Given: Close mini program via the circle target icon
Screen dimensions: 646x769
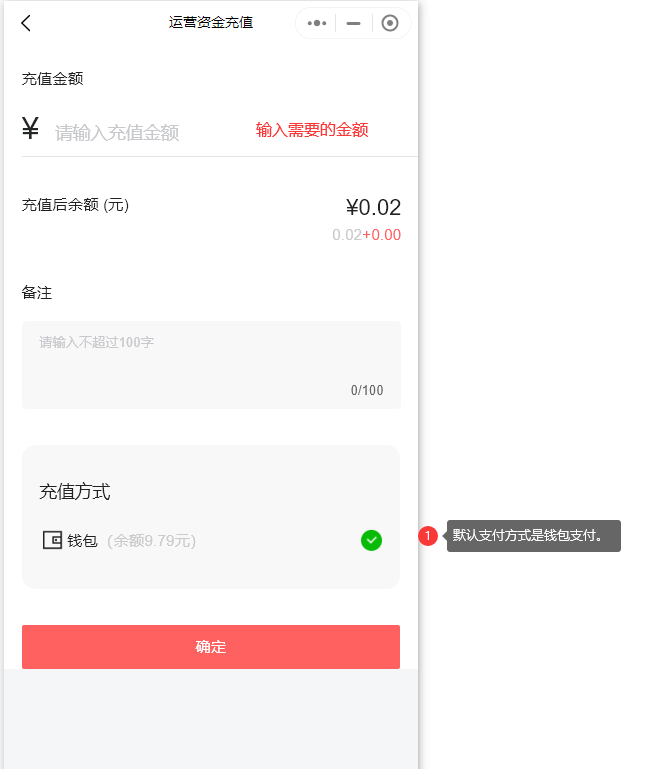Looking at the screenshot, I should pos(390,23).
